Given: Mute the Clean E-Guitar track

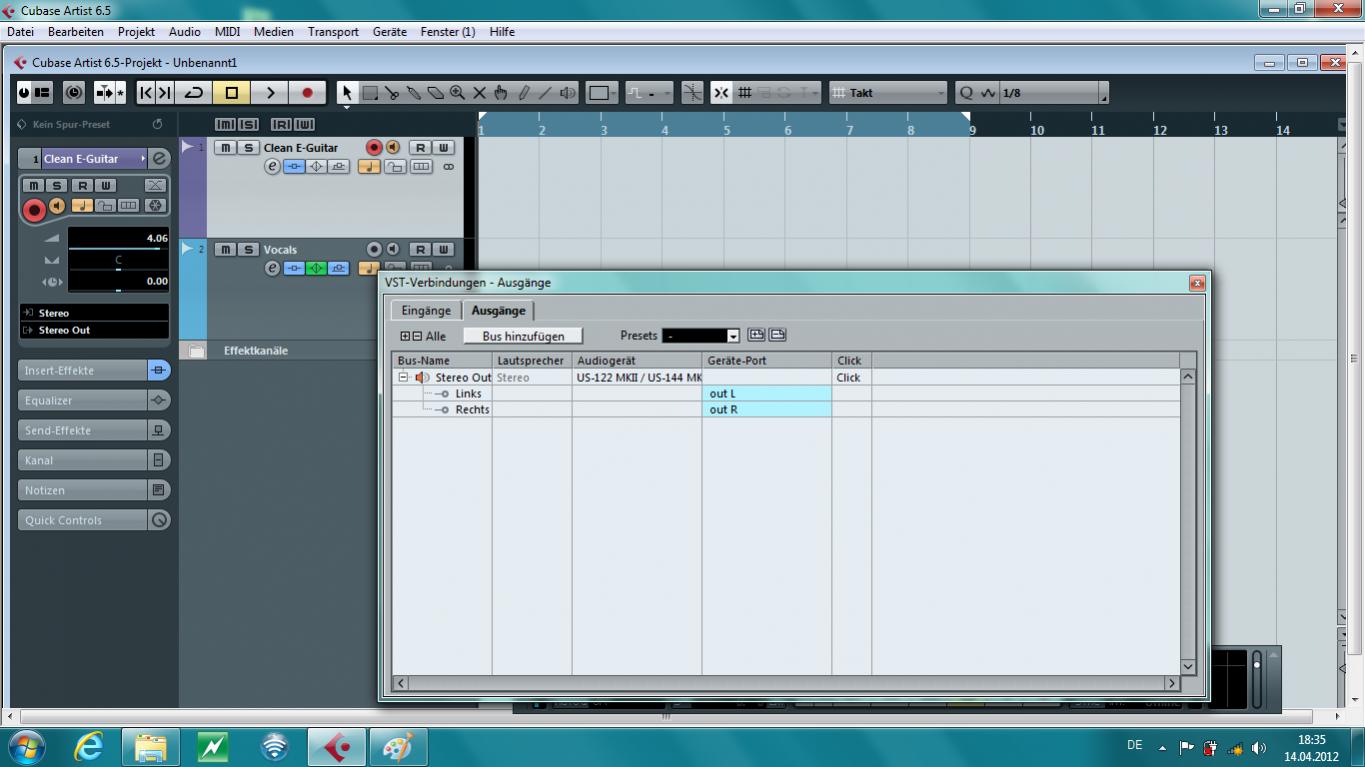Looking at the screenshot, I should coord(226,148).
